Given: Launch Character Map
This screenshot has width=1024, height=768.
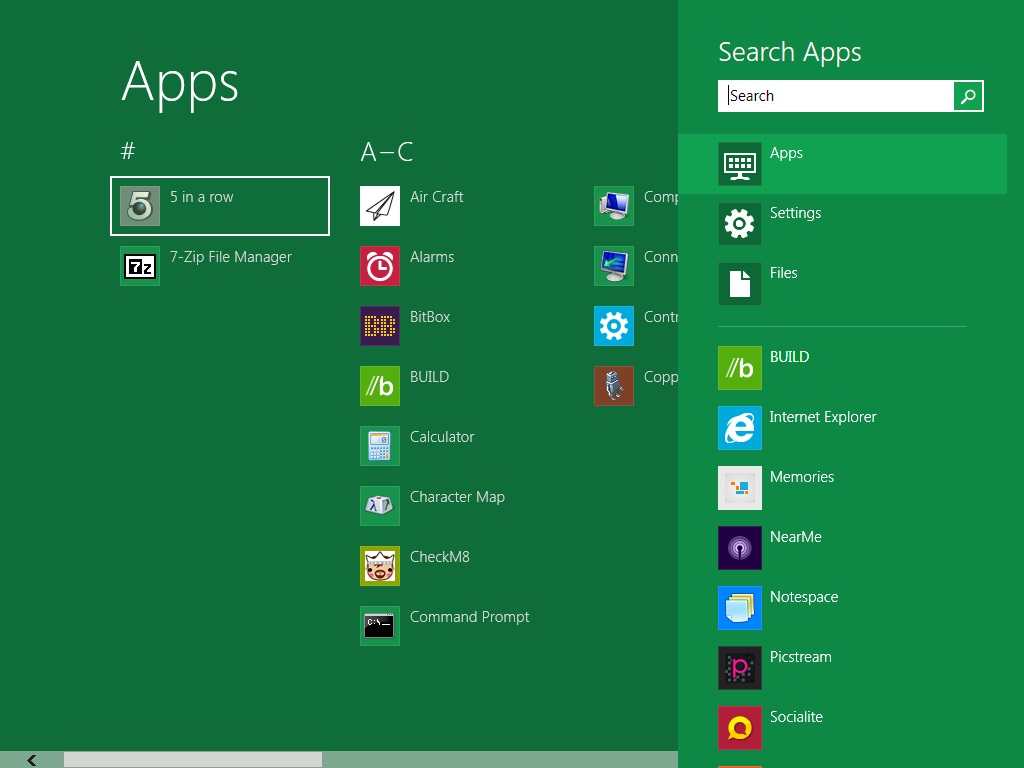Looking at the screenshot, I should coord(457,497).
